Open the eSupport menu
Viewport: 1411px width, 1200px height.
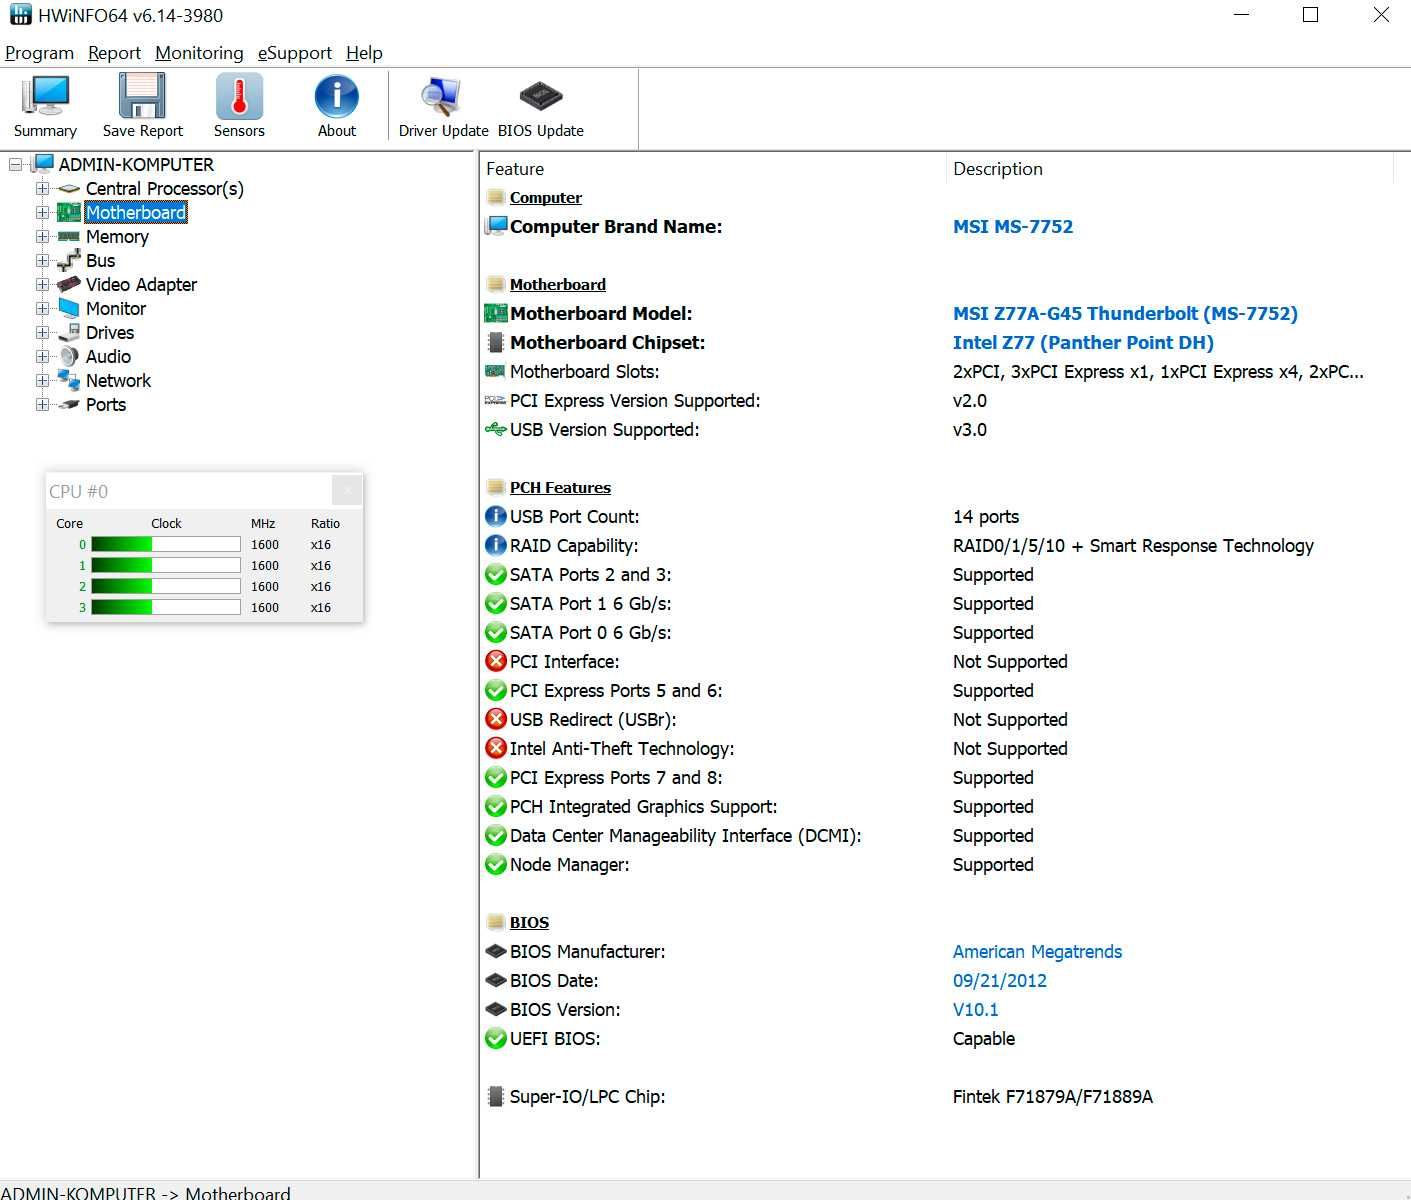(x=294, y=53)
